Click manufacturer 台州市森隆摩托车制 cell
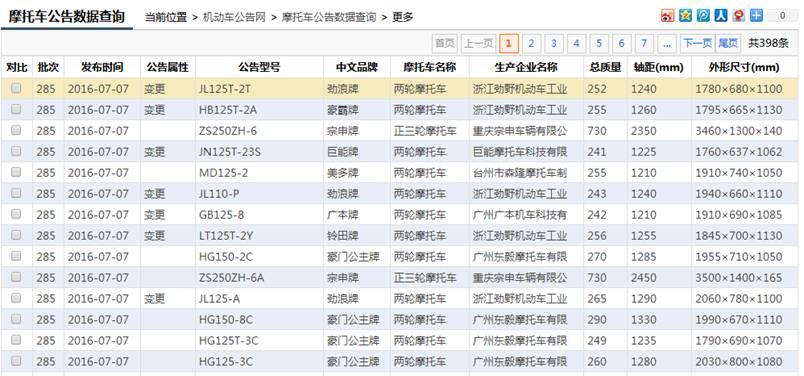Viewport: 804px width, 376px height. coord(520,173)
